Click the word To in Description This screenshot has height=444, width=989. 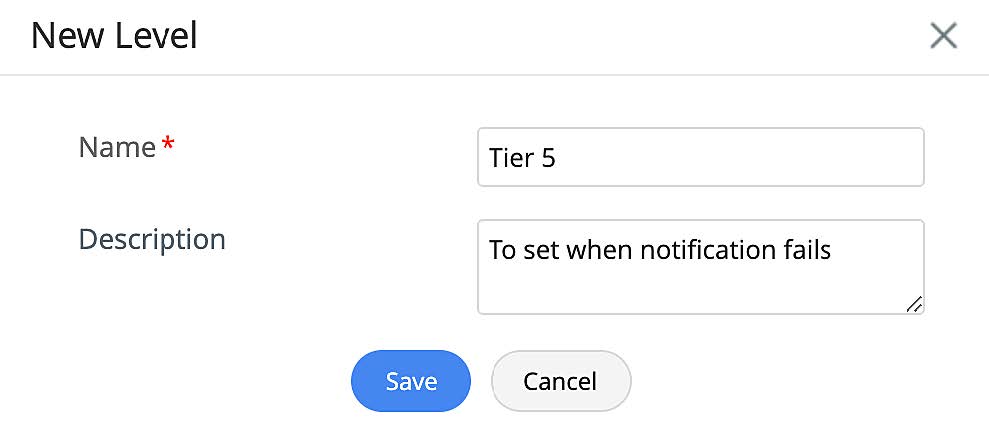502,249
